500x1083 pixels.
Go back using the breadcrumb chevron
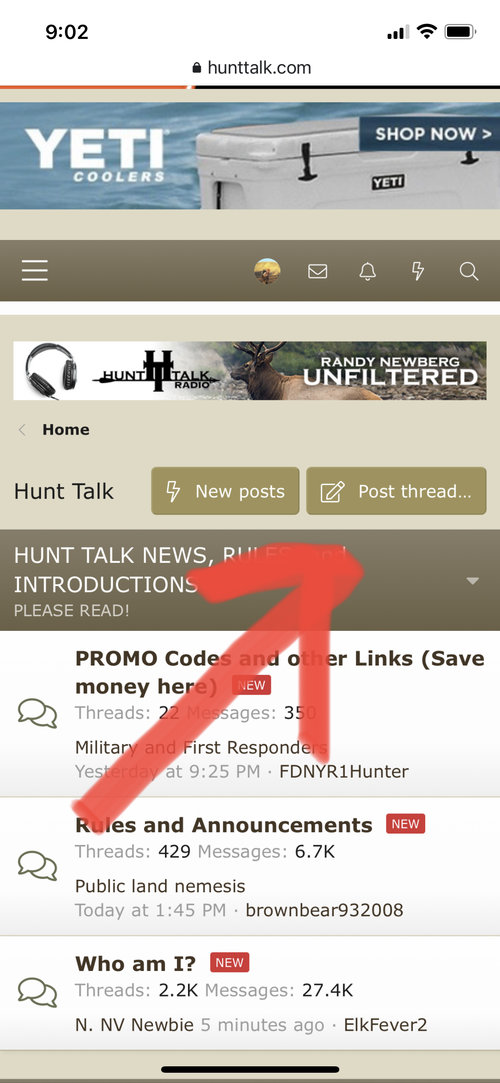coord(22,430)
